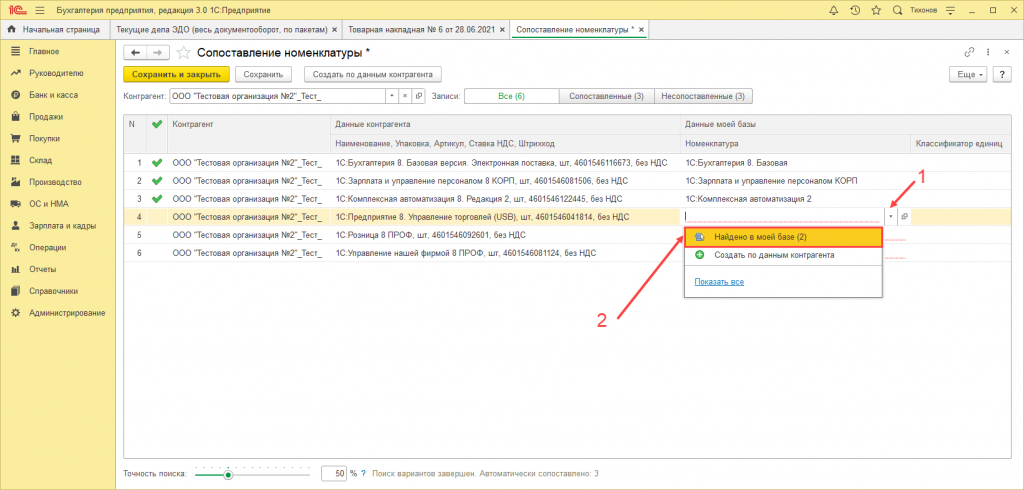1024x490 pixels.
Task: Switch to Текущие дела ЭДО tab
Action: tap(220, 29)
